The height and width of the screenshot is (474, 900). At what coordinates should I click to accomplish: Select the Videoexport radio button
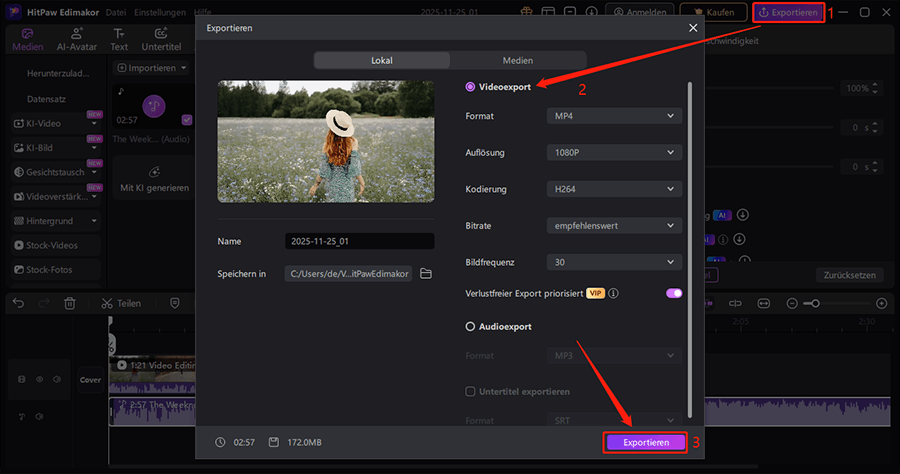[471, 87]
